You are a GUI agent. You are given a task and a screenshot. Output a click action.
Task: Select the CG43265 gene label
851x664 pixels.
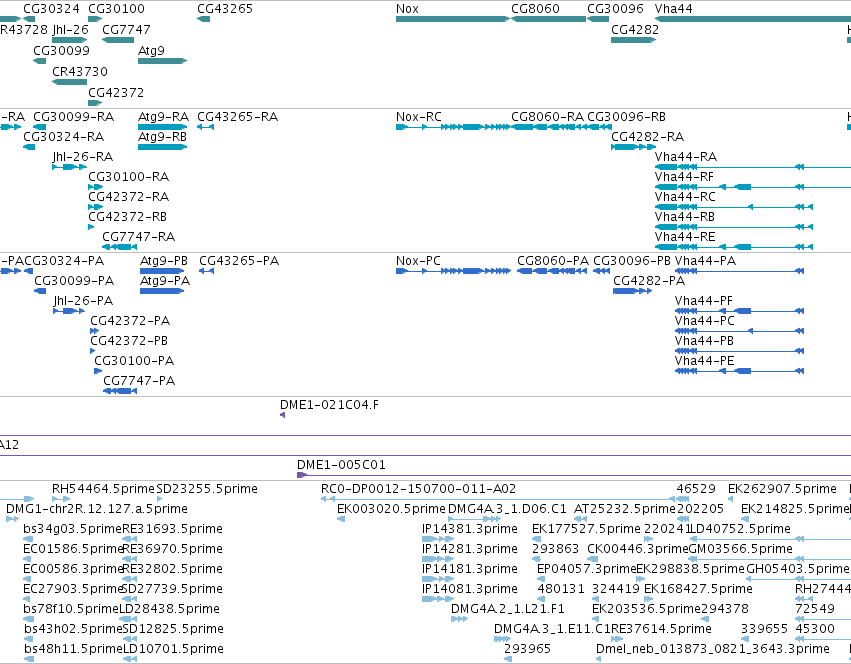point(225,9)
